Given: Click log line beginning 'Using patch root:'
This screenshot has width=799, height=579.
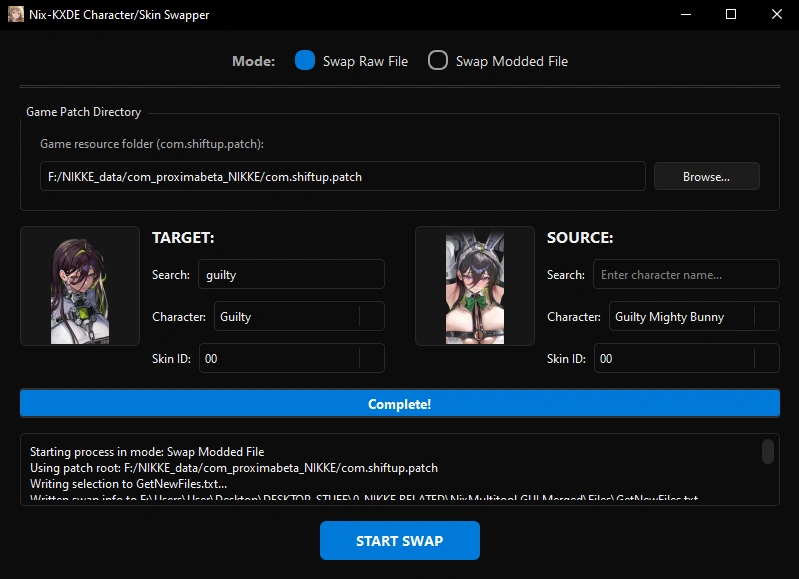Looking at the screenshot, I should [x=233, y=468].
